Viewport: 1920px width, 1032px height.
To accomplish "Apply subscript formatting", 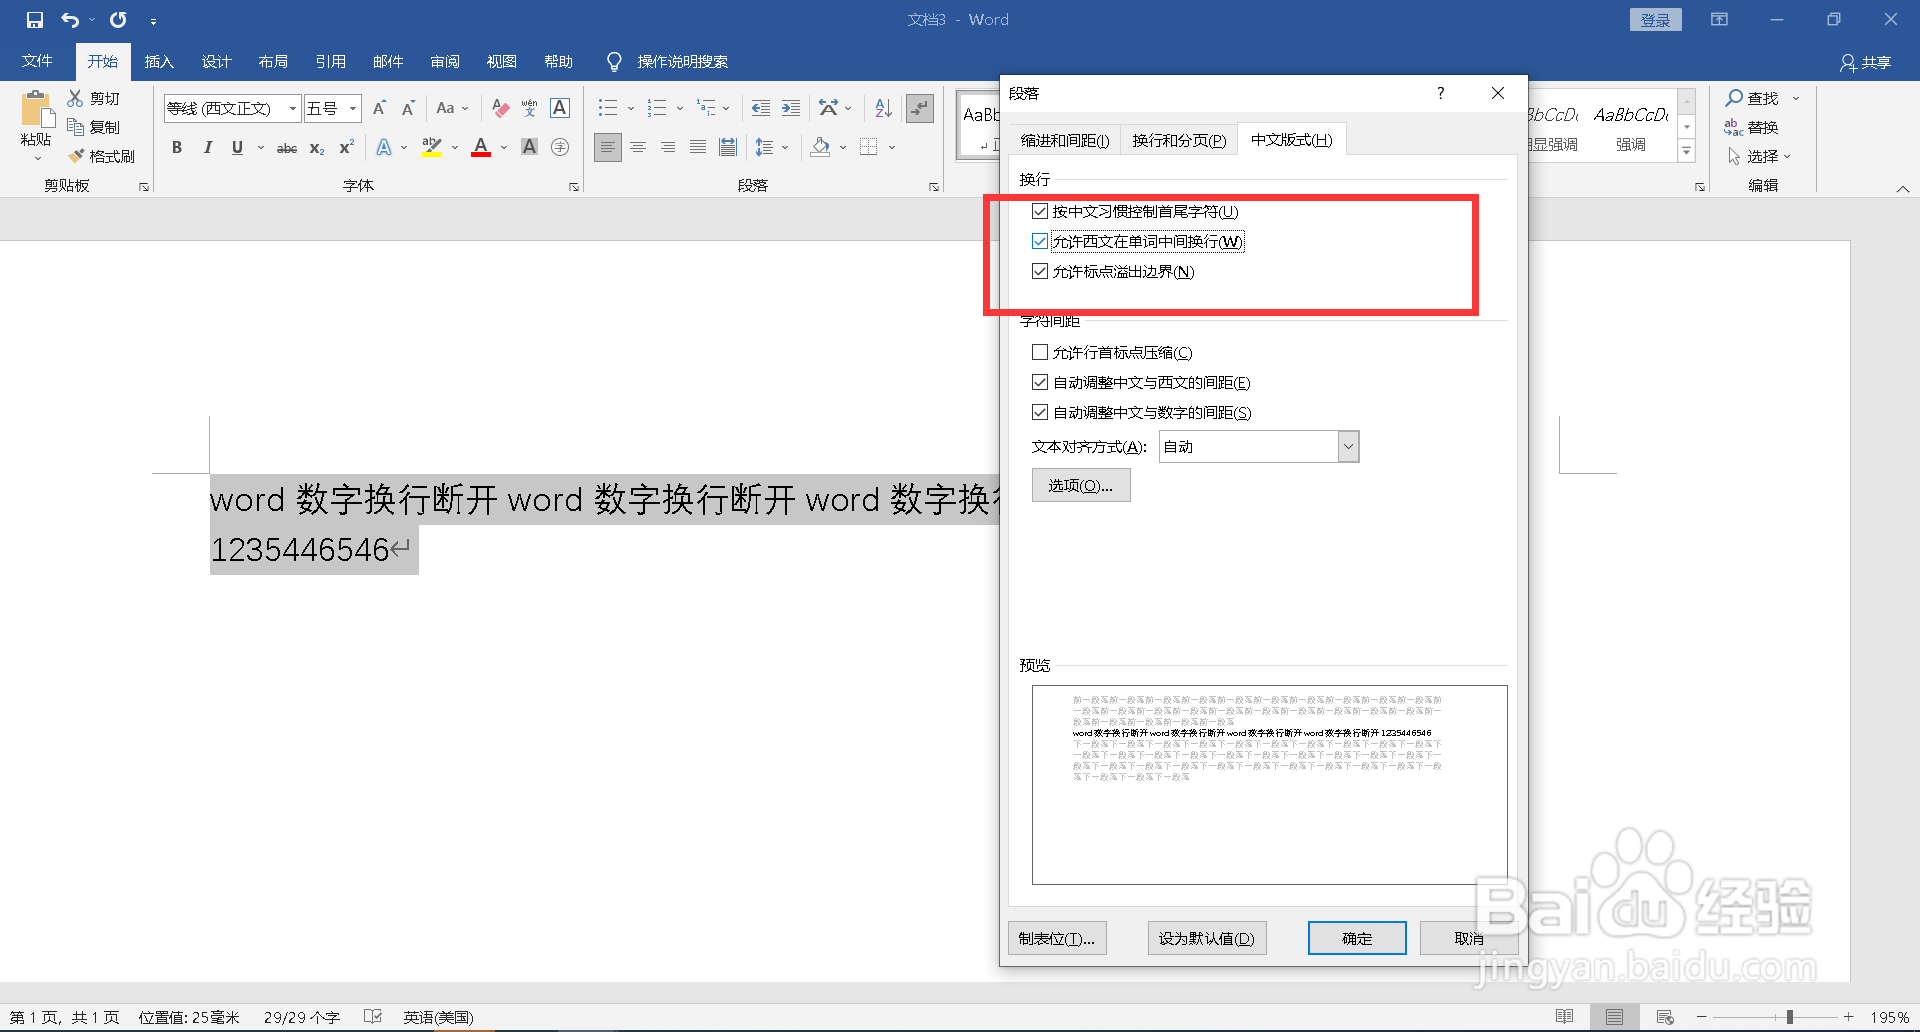I will pyautogui.click(x=316, y=147).
